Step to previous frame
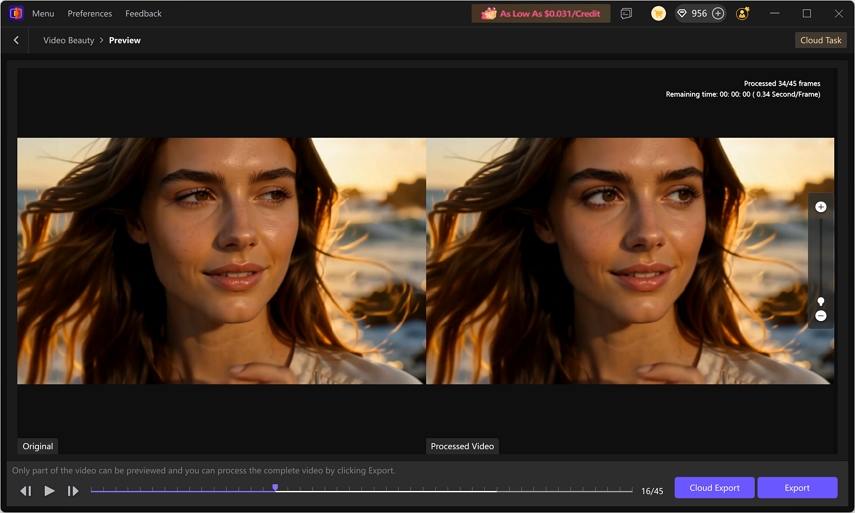 (26, 491)
